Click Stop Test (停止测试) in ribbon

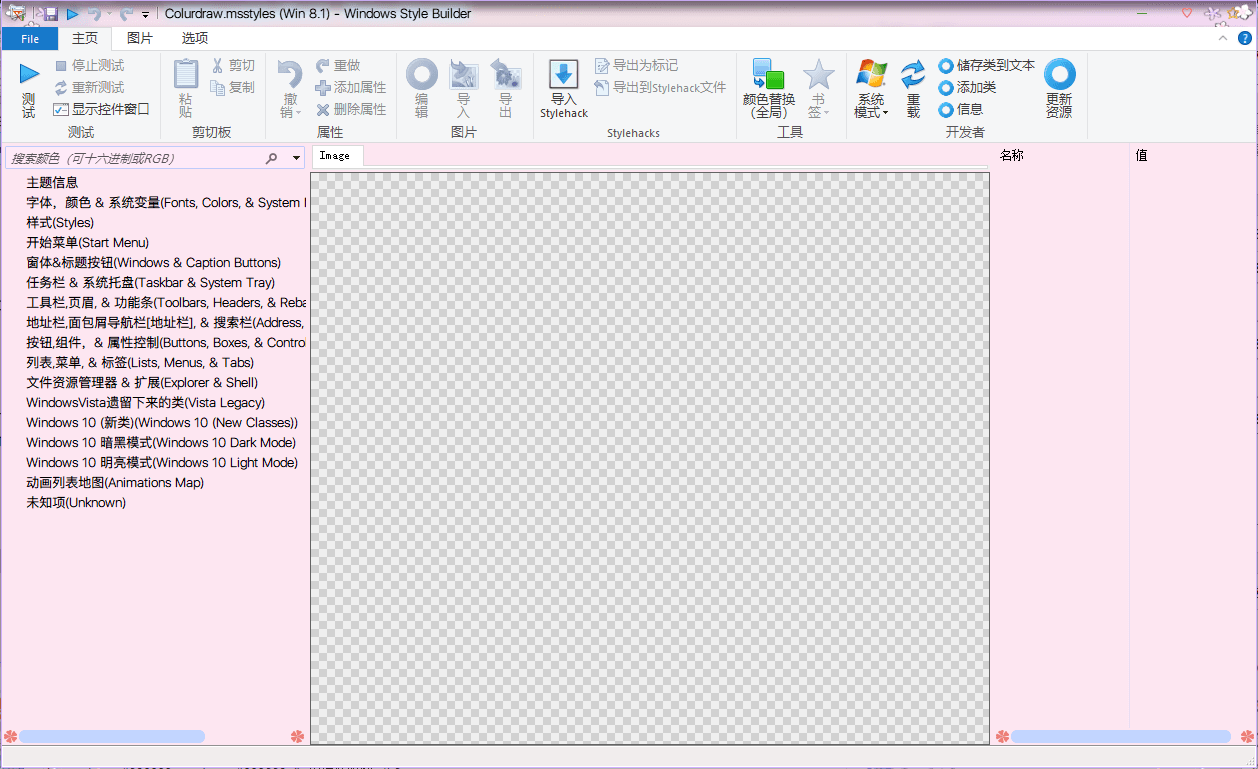[x=89, y=65]
